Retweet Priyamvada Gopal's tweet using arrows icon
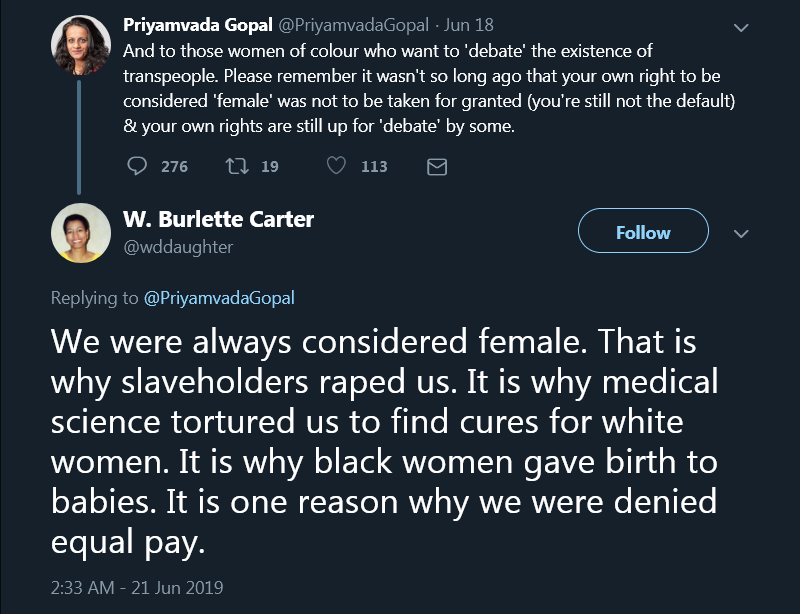 coord(237,166)
